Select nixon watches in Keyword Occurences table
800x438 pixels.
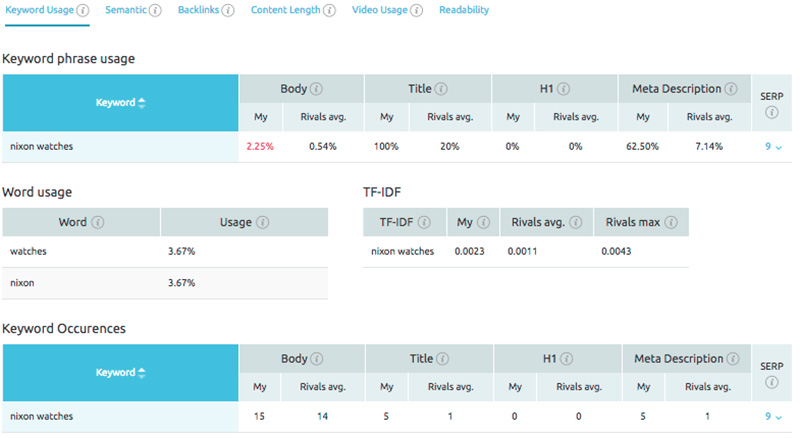(41, 417)
